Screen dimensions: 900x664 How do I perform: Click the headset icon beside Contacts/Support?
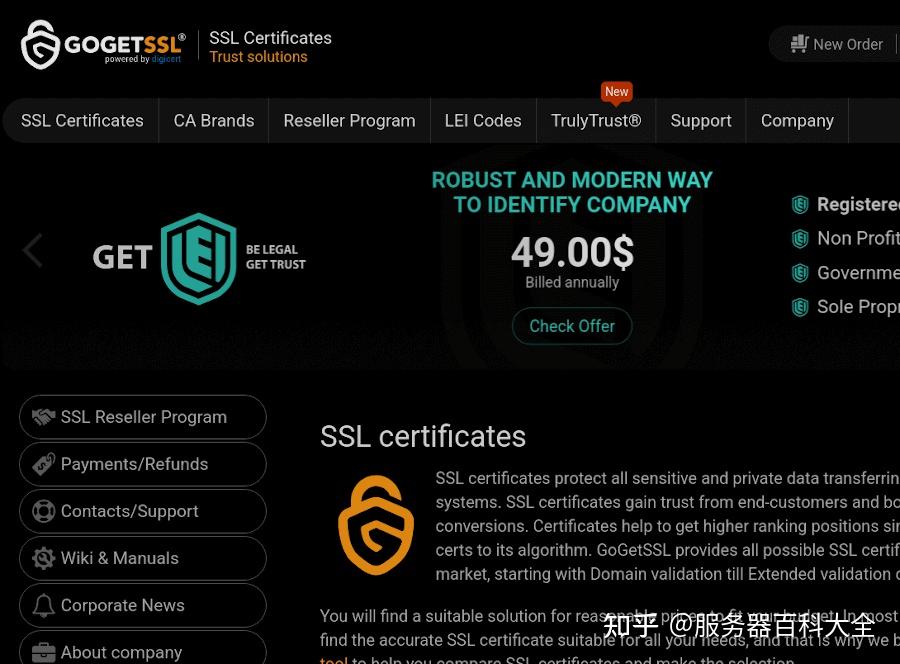(43, 511)
